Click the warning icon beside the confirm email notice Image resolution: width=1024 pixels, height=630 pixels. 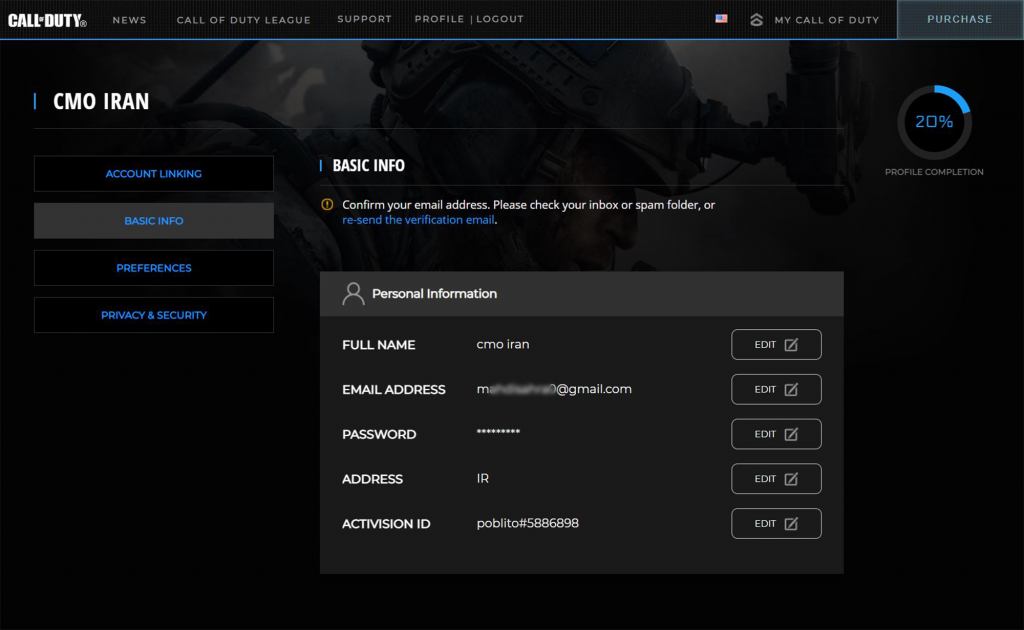pos(327,204)
